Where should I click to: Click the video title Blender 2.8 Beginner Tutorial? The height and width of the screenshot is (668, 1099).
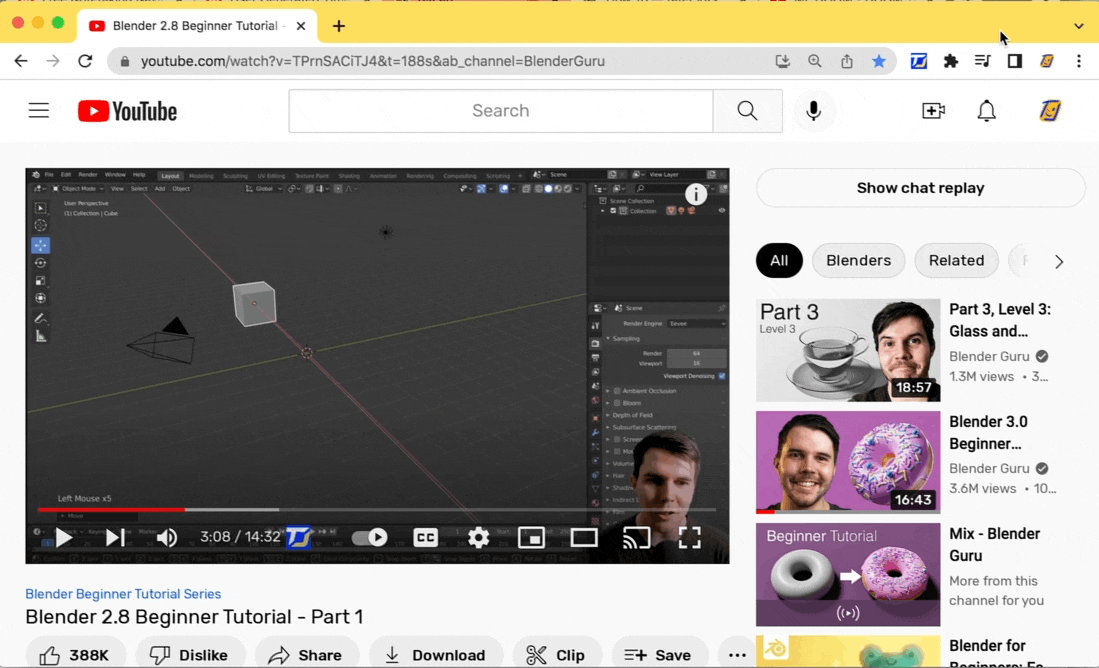click(194, 617)
